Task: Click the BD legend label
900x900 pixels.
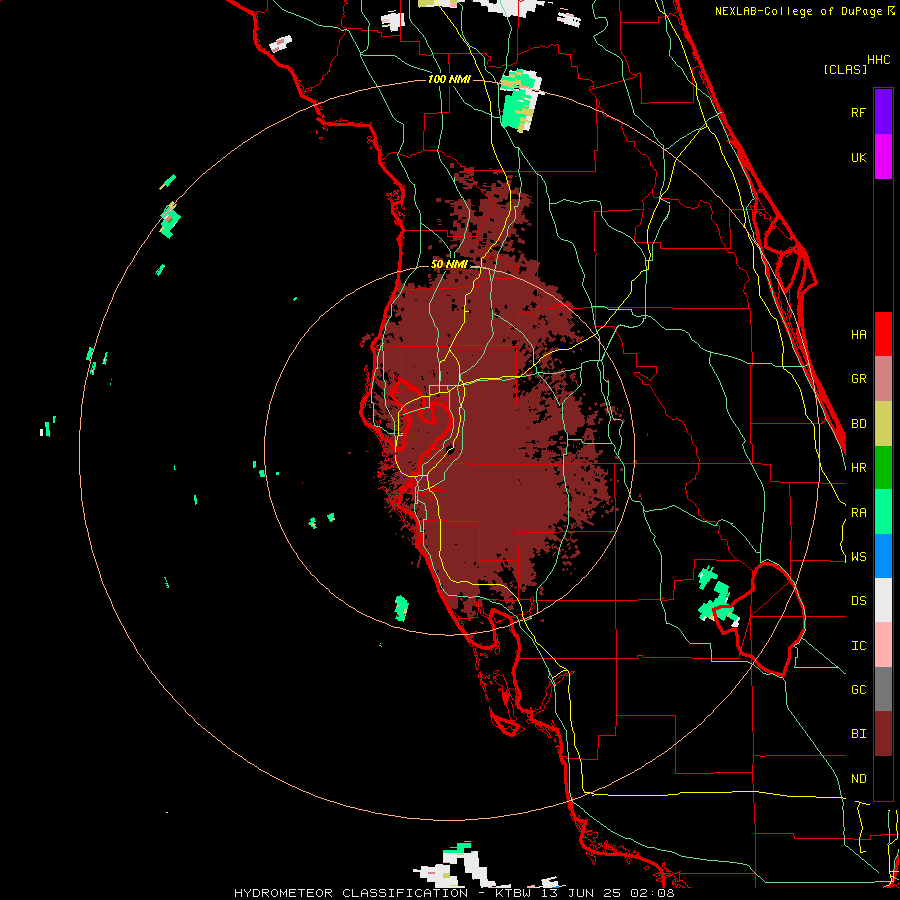Action: click(859, 424)
